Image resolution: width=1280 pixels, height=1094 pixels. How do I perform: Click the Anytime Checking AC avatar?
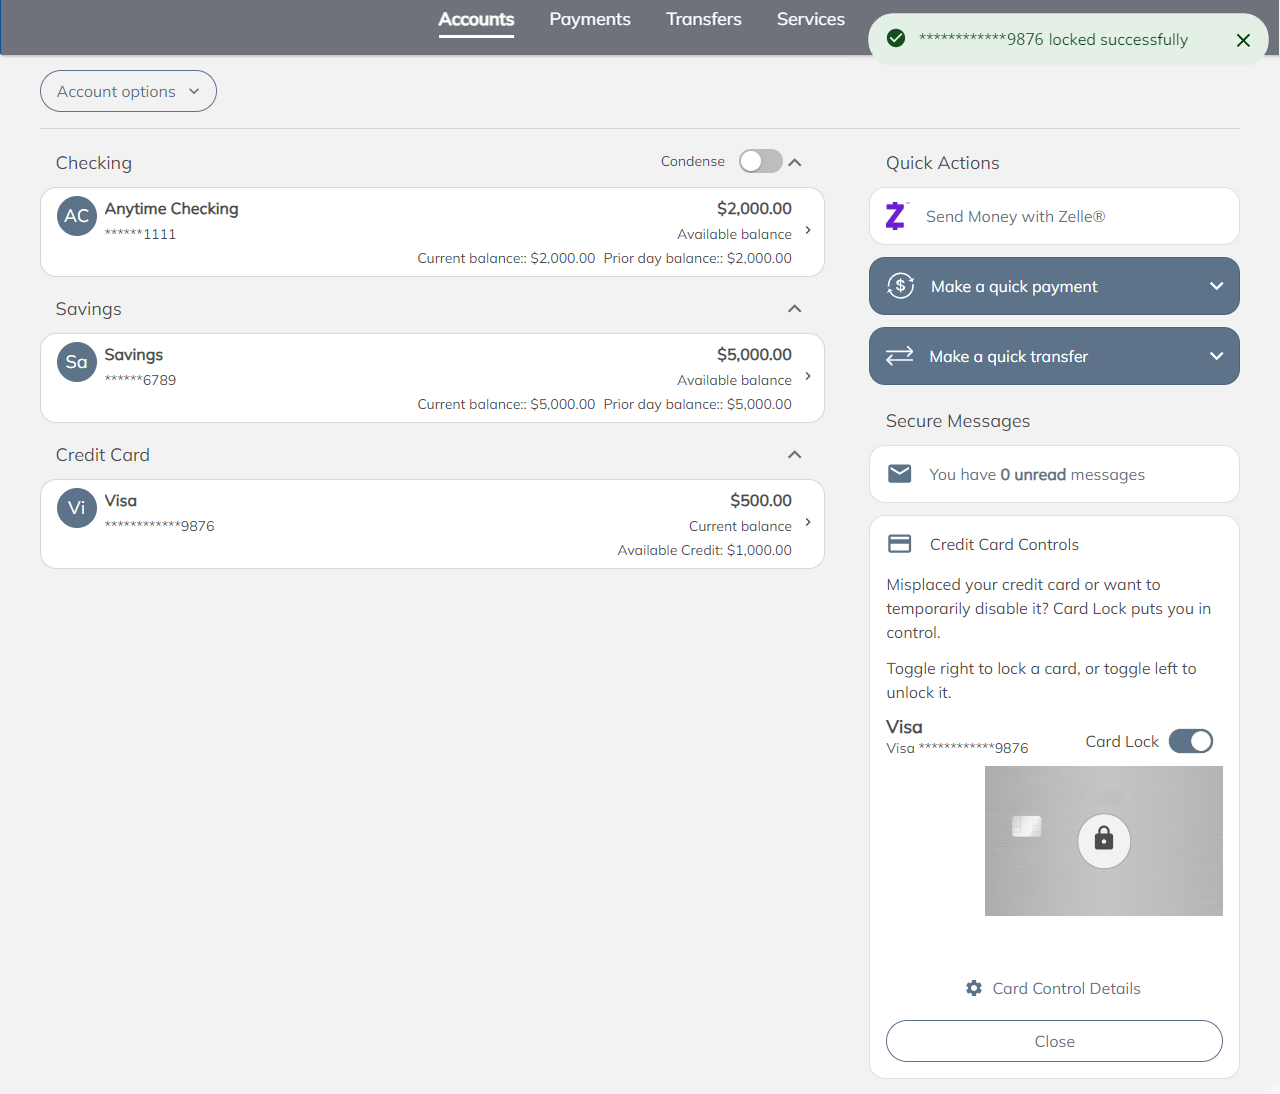[x=77, y=216]
